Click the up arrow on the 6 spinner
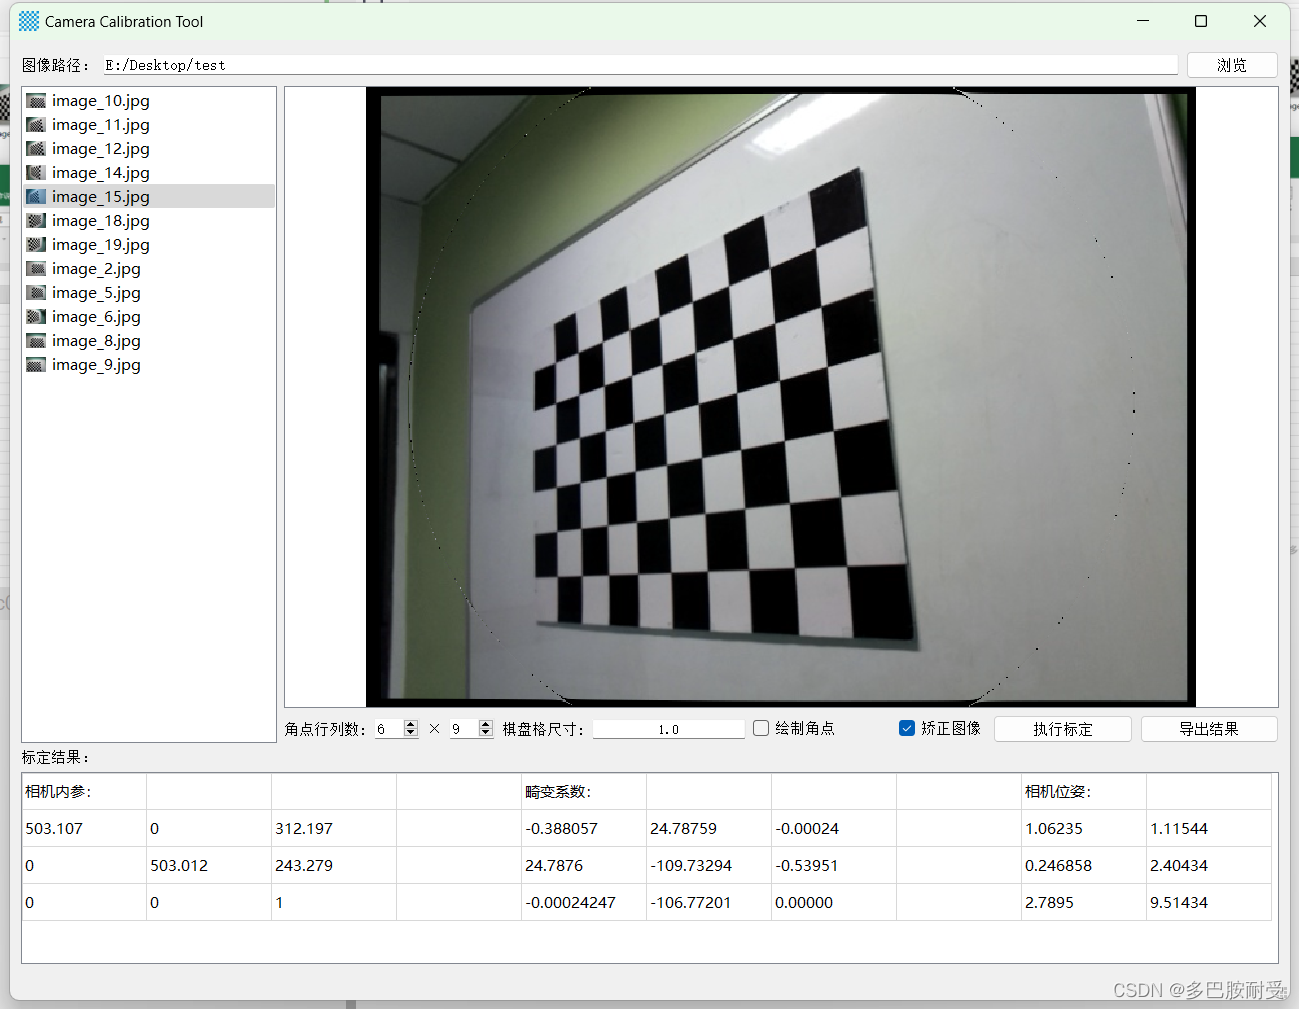Viewport: 1299px width, 1009px height. tap(410, 723)
